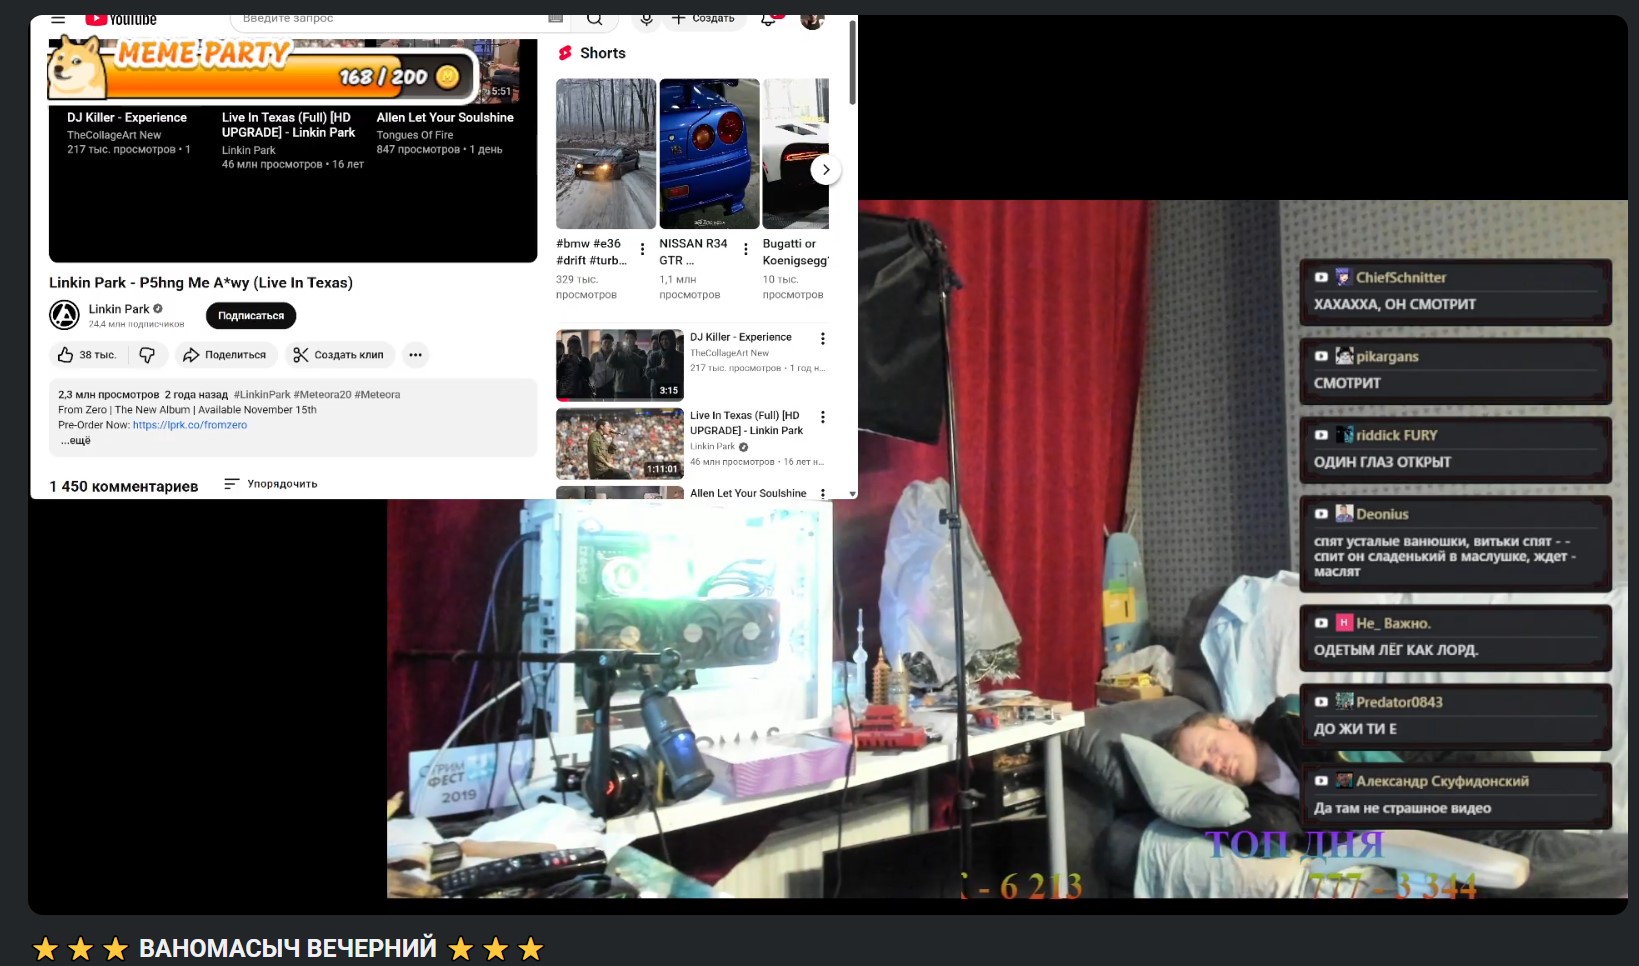Click Александр Скуфидонский's chat avatar

(x=1343, y=781)
